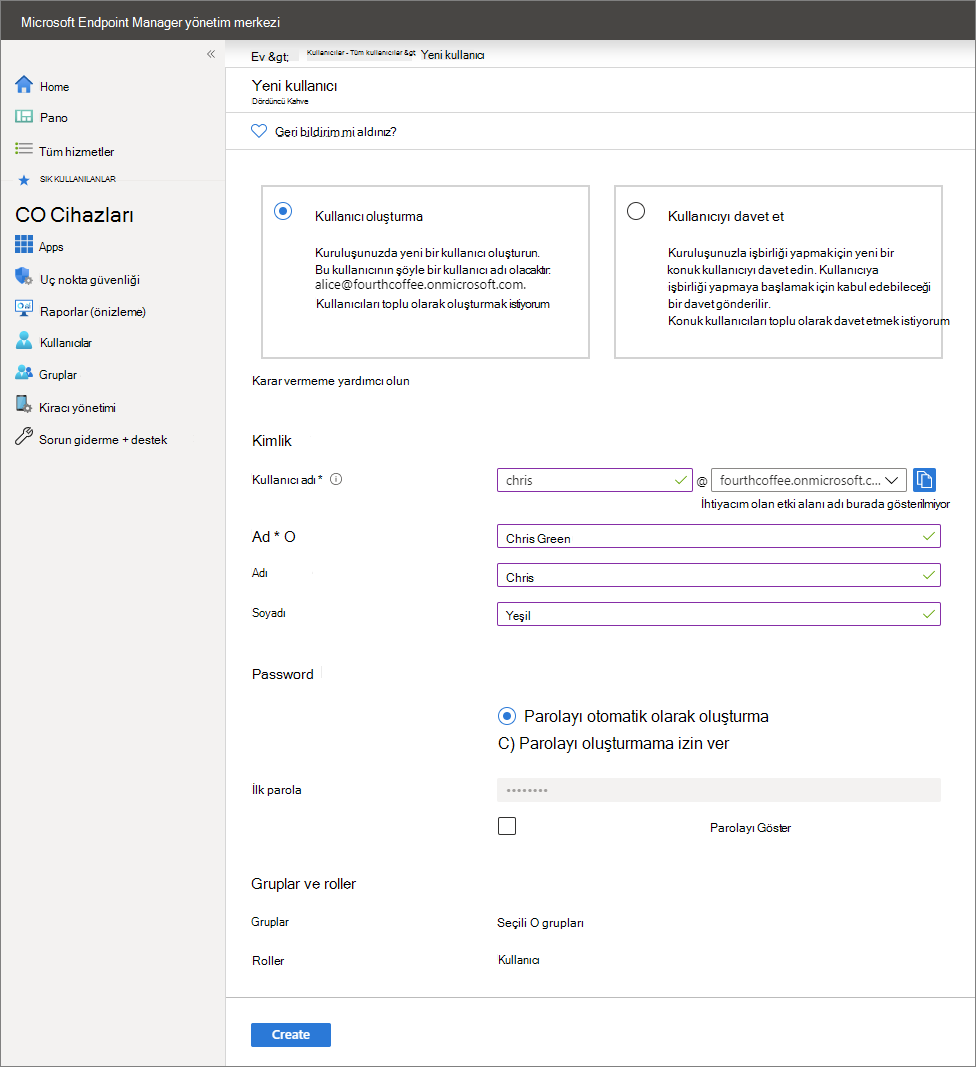The height and width of the screenshot is (1067, 976).
Task: Click the Adı field containing Chris
Action: (719, 575)
